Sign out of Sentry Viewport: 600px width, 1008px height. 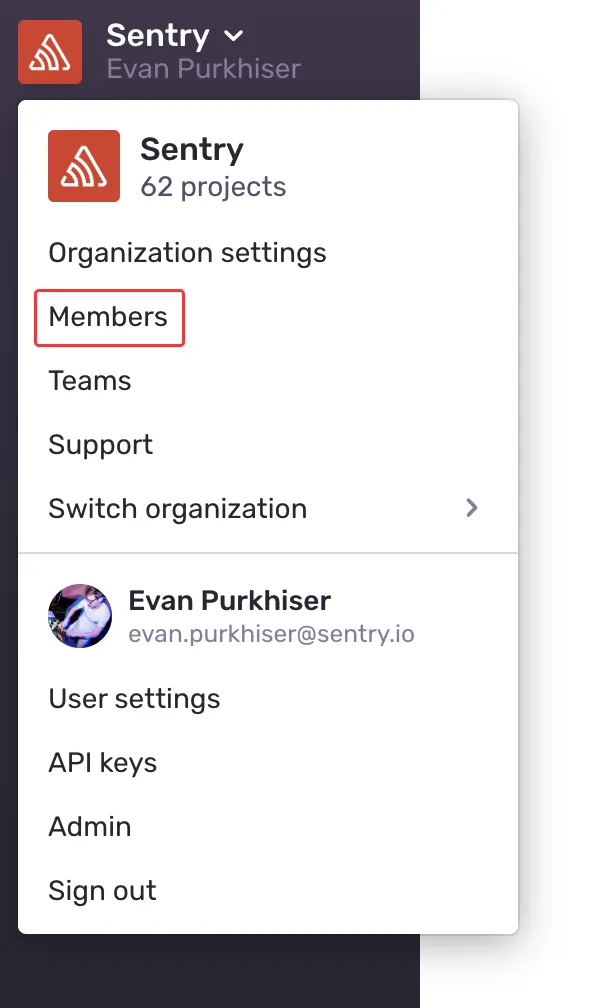[x=102, y=891]
